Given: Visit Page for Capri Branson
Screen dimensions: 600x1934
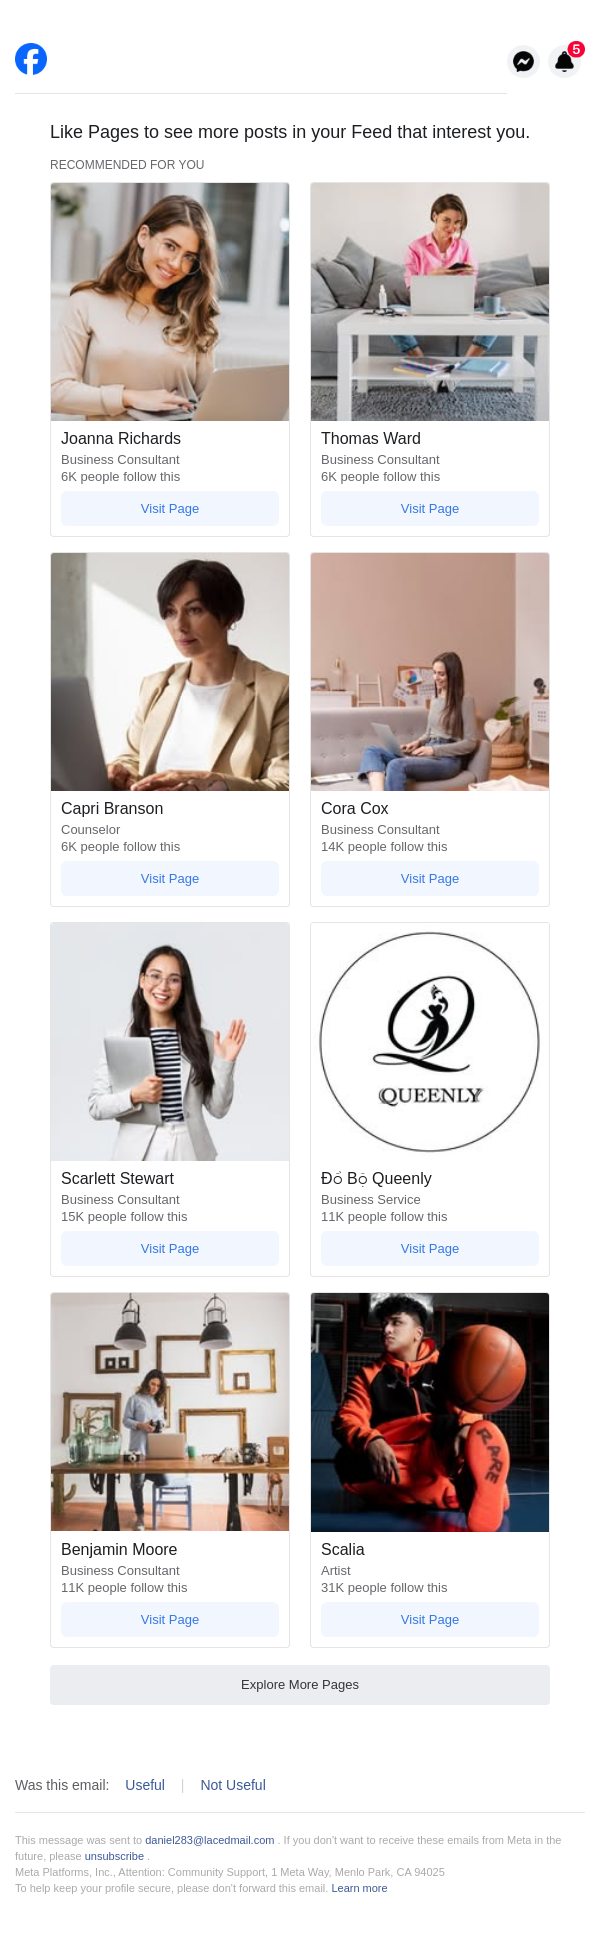Looking at the screenshot, I should pos(170,879).
